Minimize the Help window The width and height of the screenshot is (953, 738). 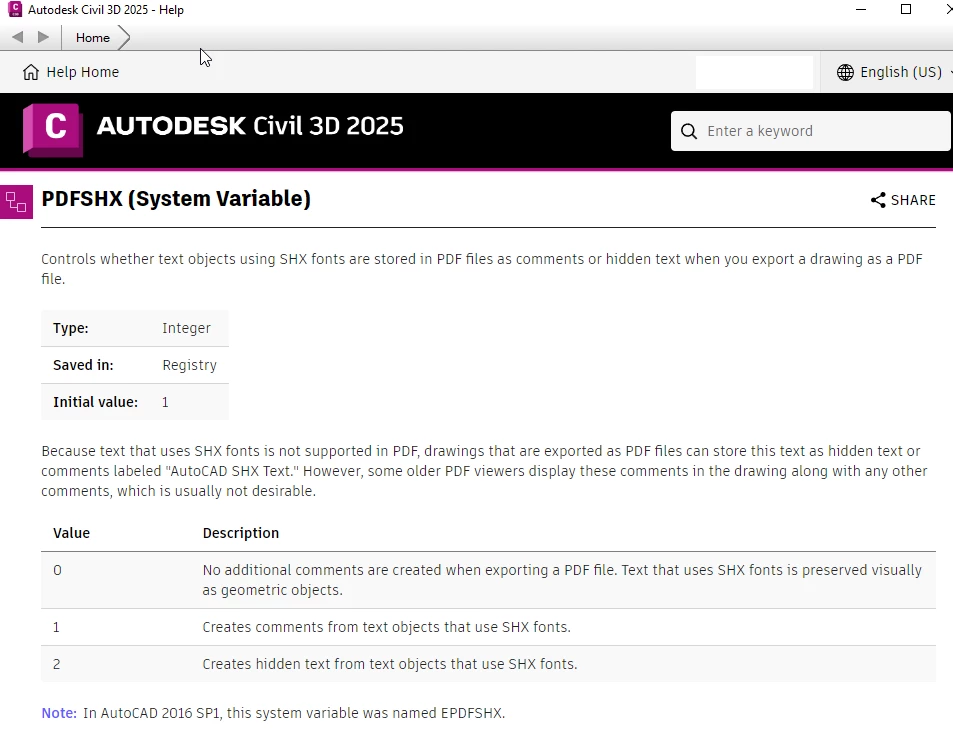(x=861, y=9)
